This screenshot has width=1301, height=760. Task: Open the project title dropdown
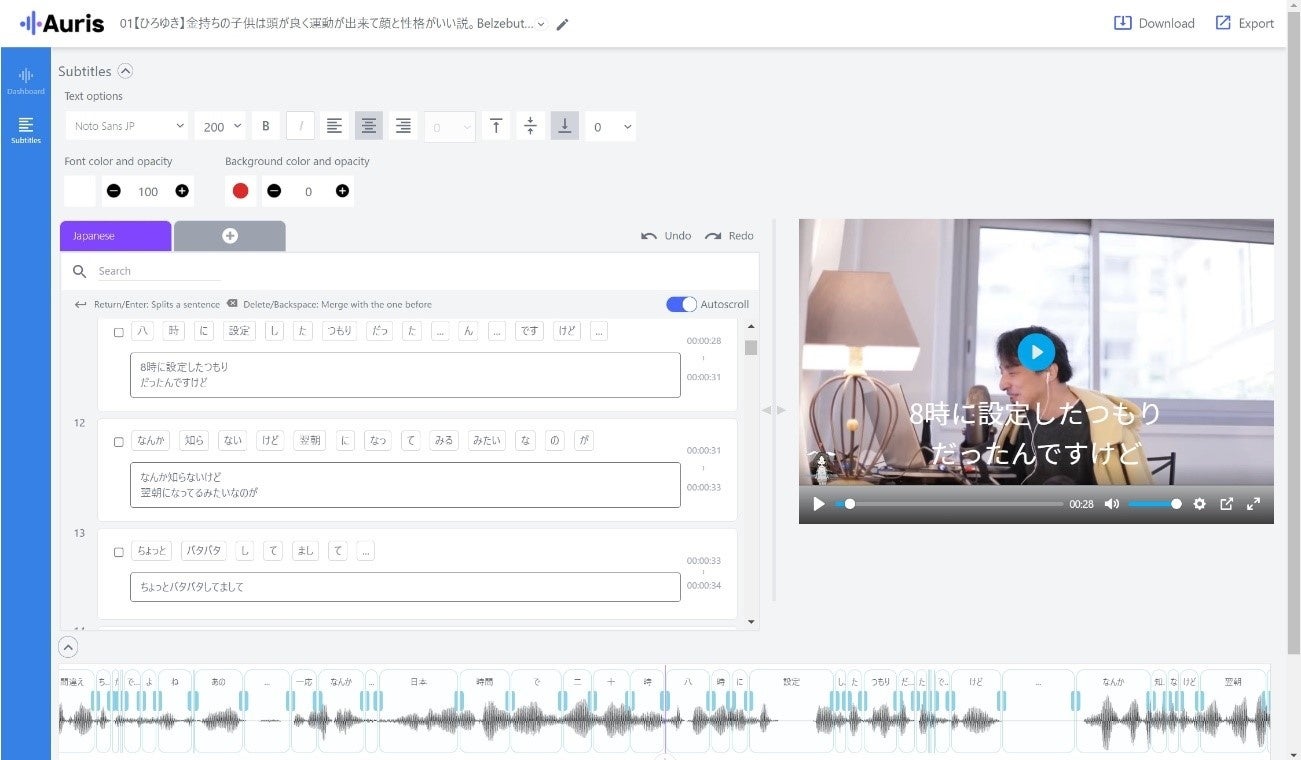541,24
